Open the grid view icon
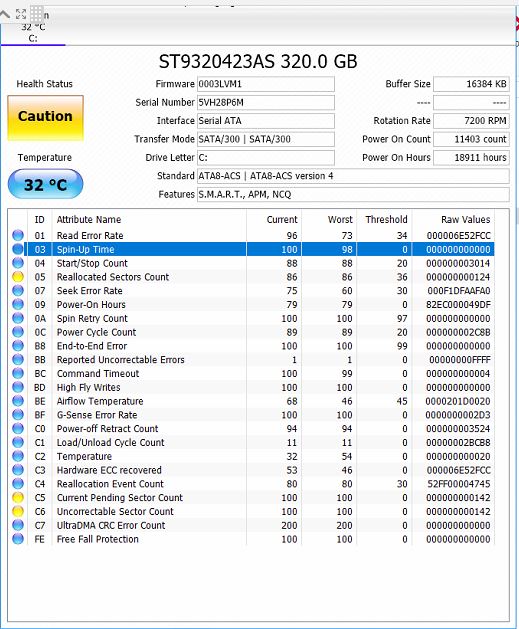The image size is (519, 629). point(36,14)
